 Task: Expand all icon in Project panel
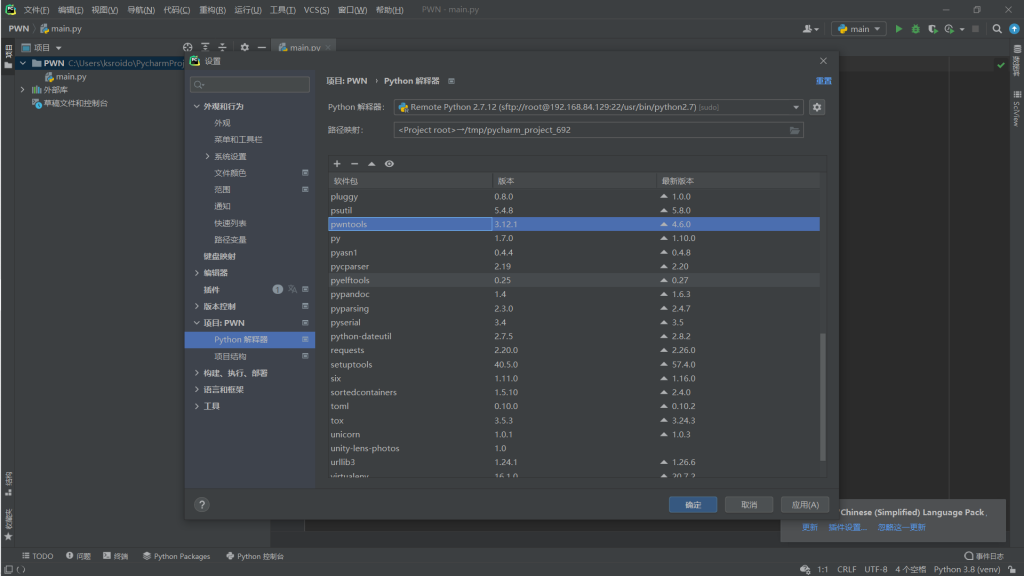pyautogui.click(x=205, y=47)
